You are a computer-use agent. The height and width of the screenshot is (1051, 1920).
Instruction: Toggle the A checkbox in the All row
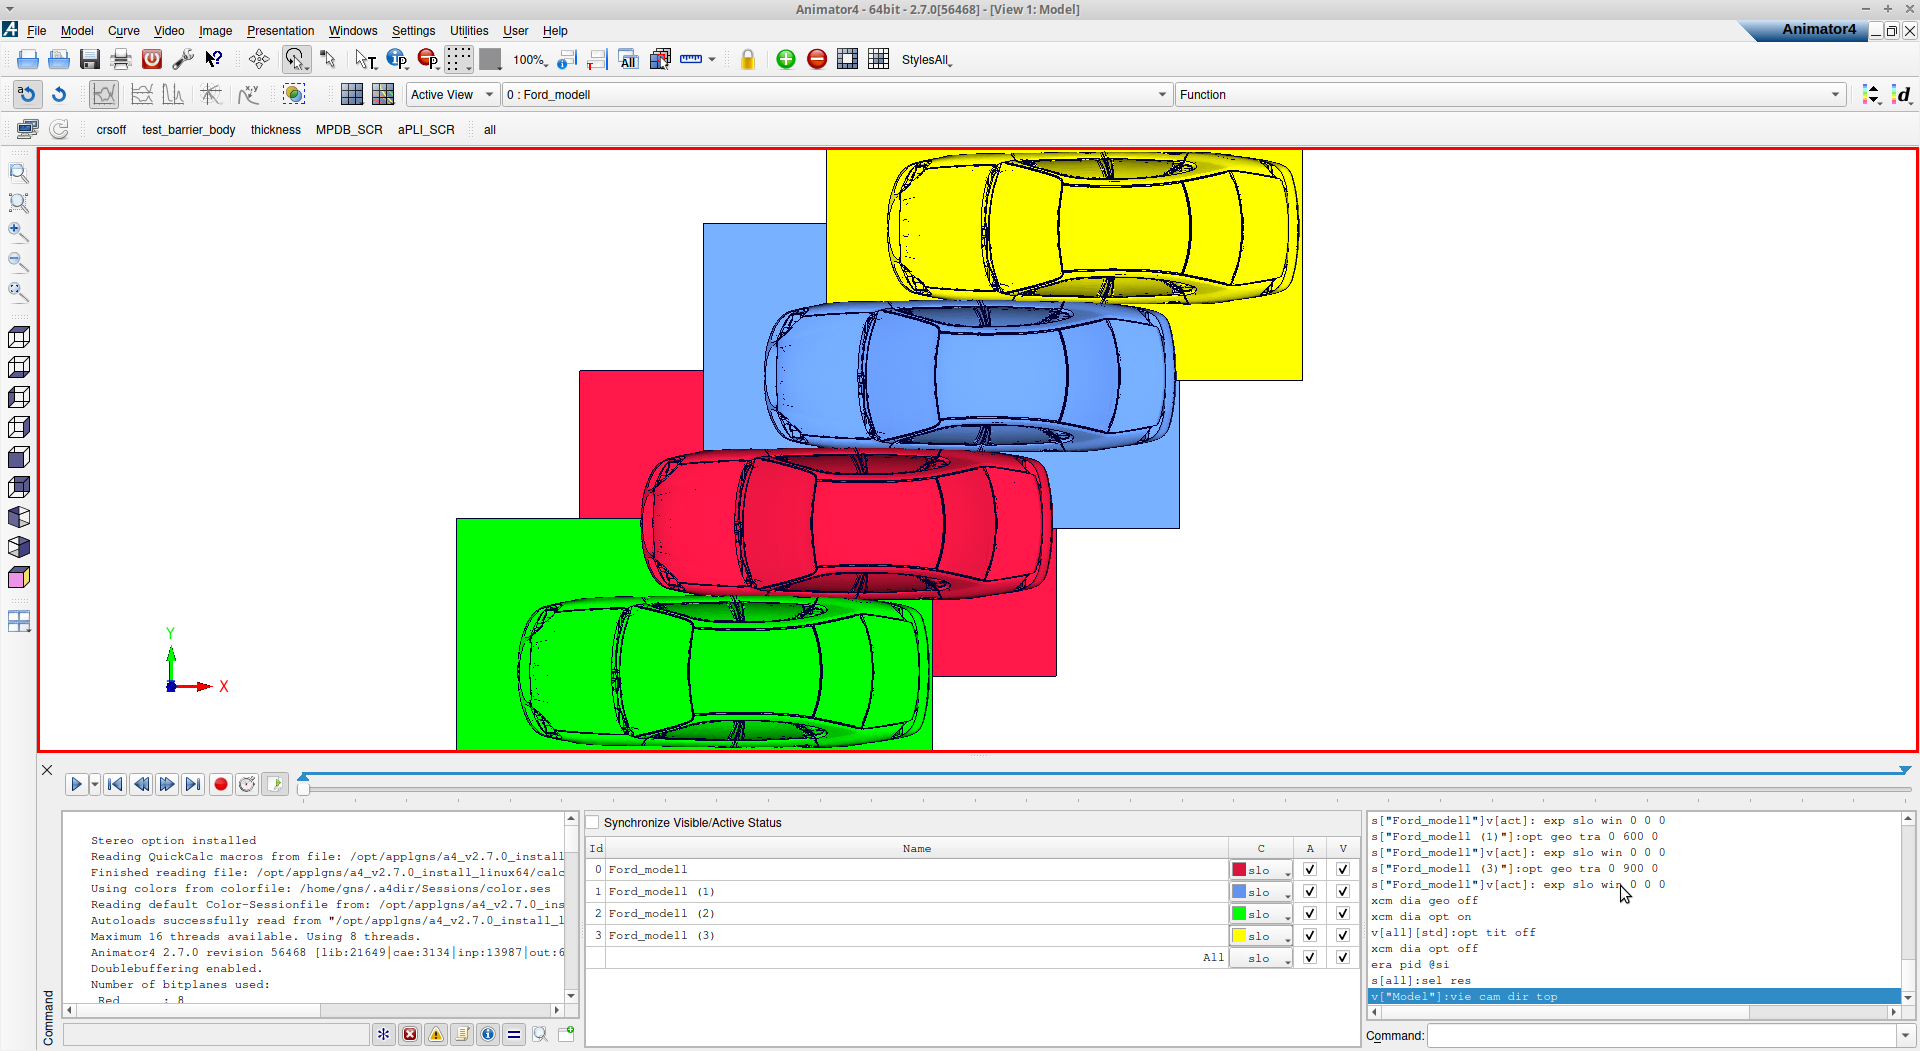click(1310, 958)
